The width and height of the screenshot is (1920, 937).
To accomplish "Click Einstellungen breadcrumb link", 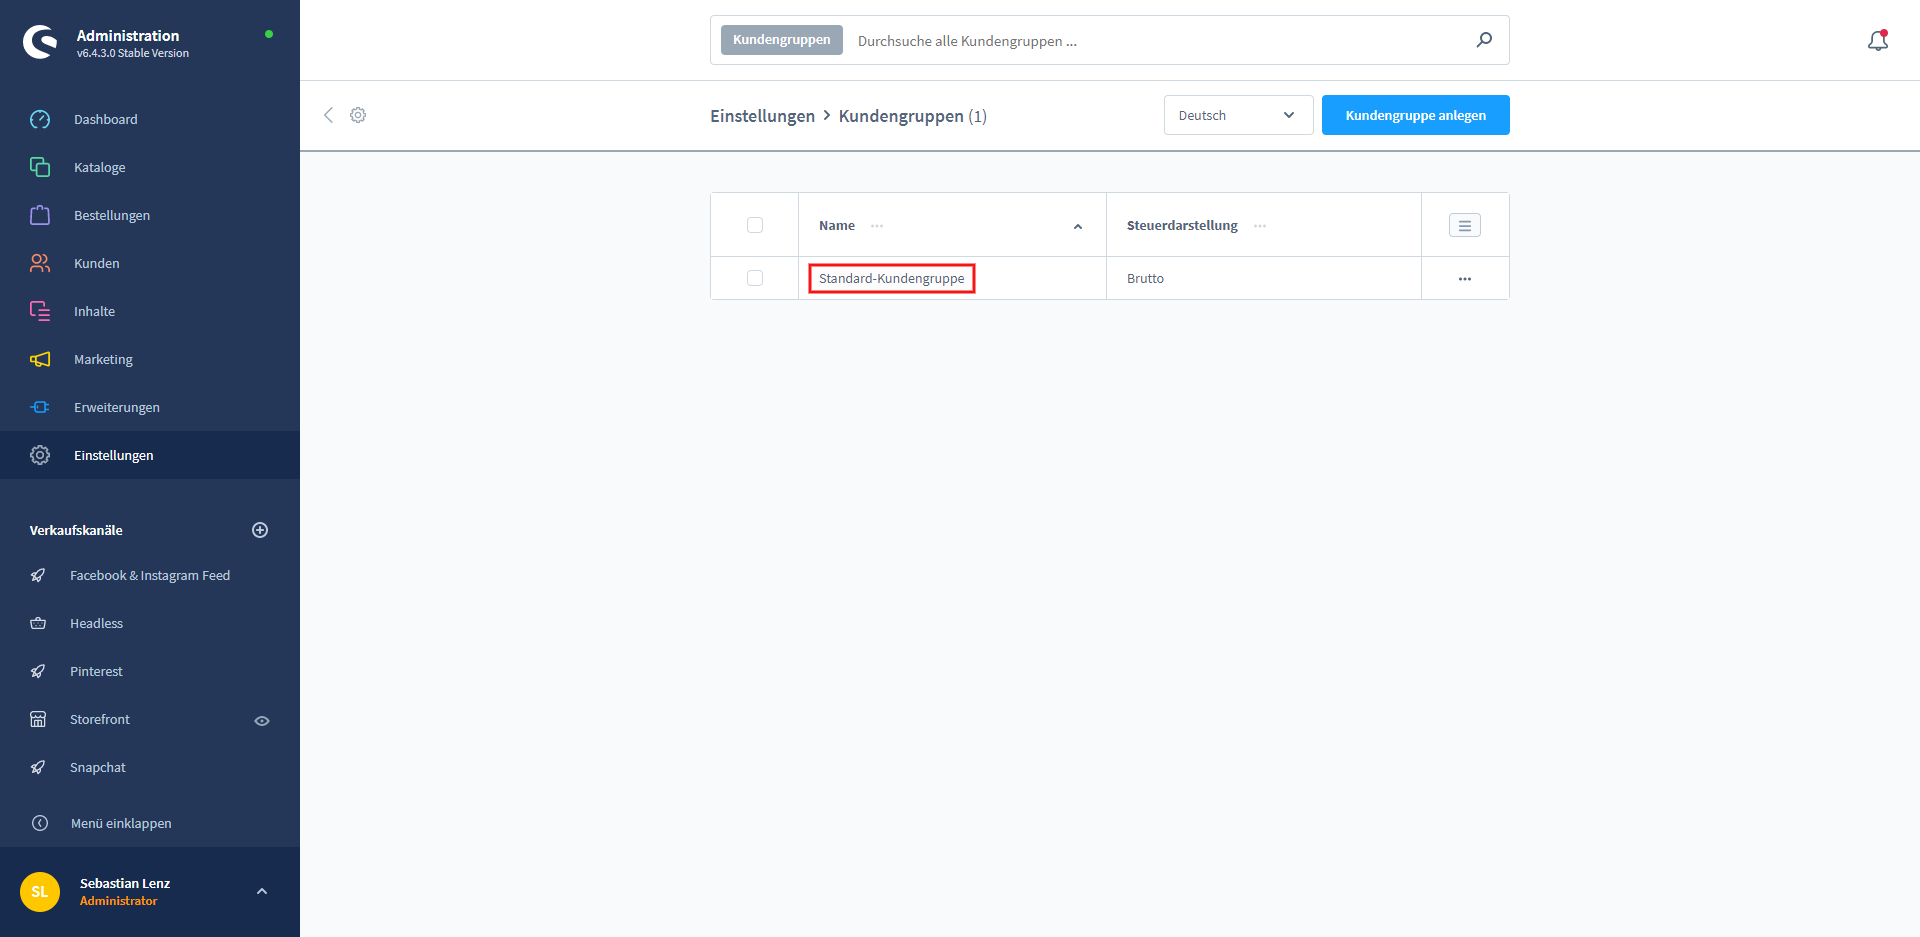I will (x=762, y=116).
